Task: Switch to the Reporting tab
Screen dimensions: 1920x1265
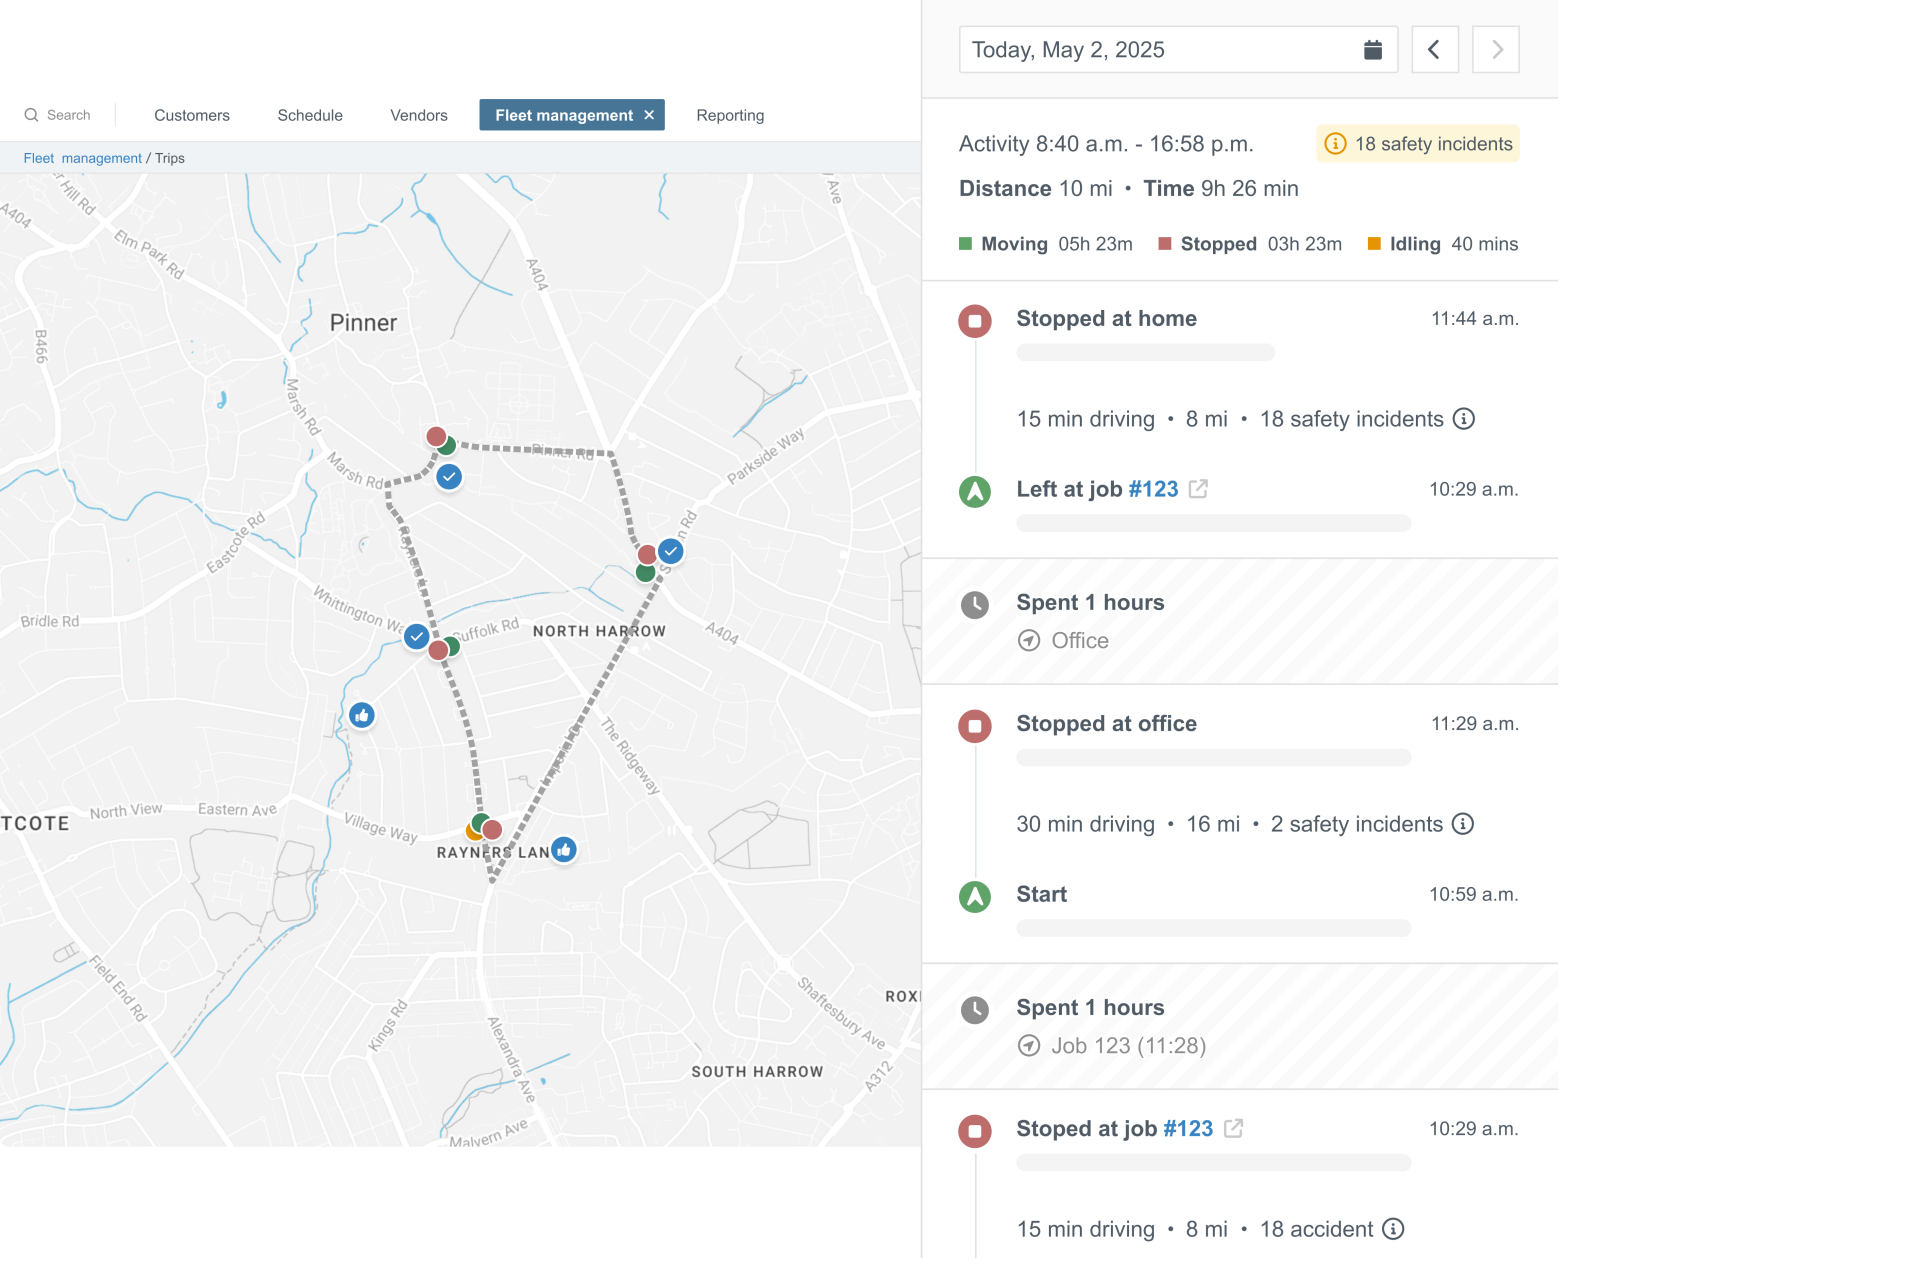Action: tap(730, 115)
